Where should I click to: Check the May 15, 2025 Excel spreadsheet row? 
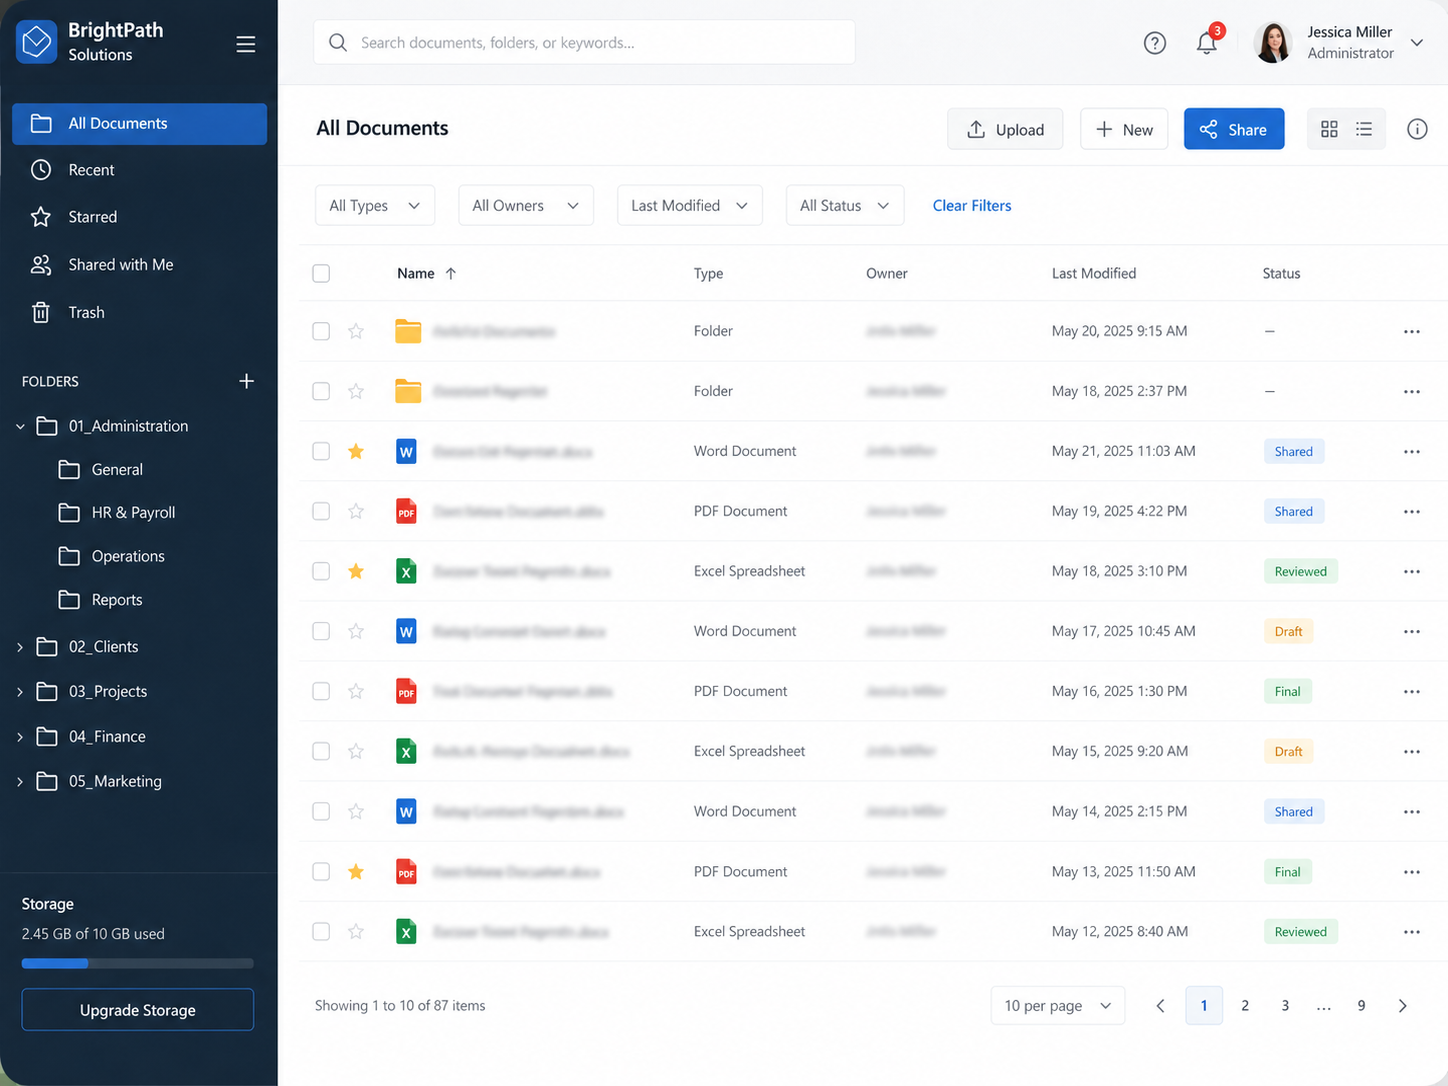click(x=321, y=751)
